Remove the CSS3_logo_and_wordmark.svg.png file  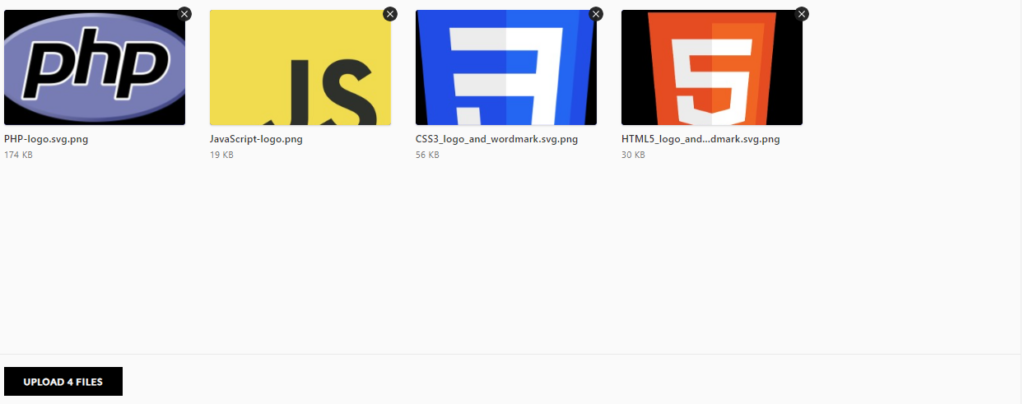point(596,14)
